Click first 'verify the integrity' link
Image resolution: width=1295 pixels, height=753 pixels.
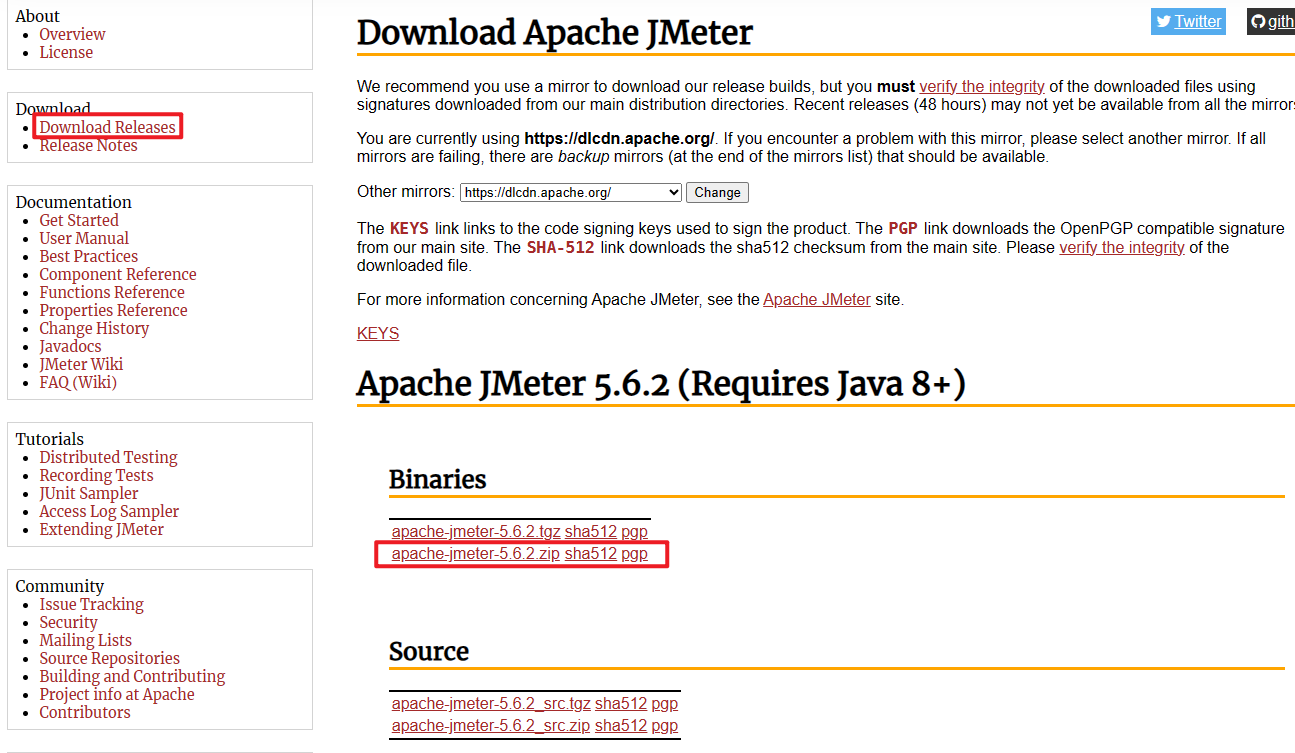(x=982, y=86)
